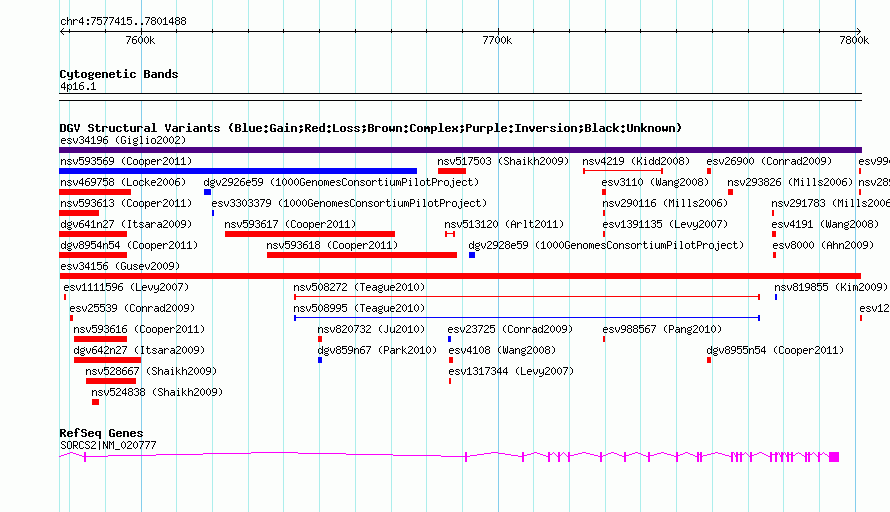
Task: Select the 4p16.1 band label
Action: [x=78, y=87]
